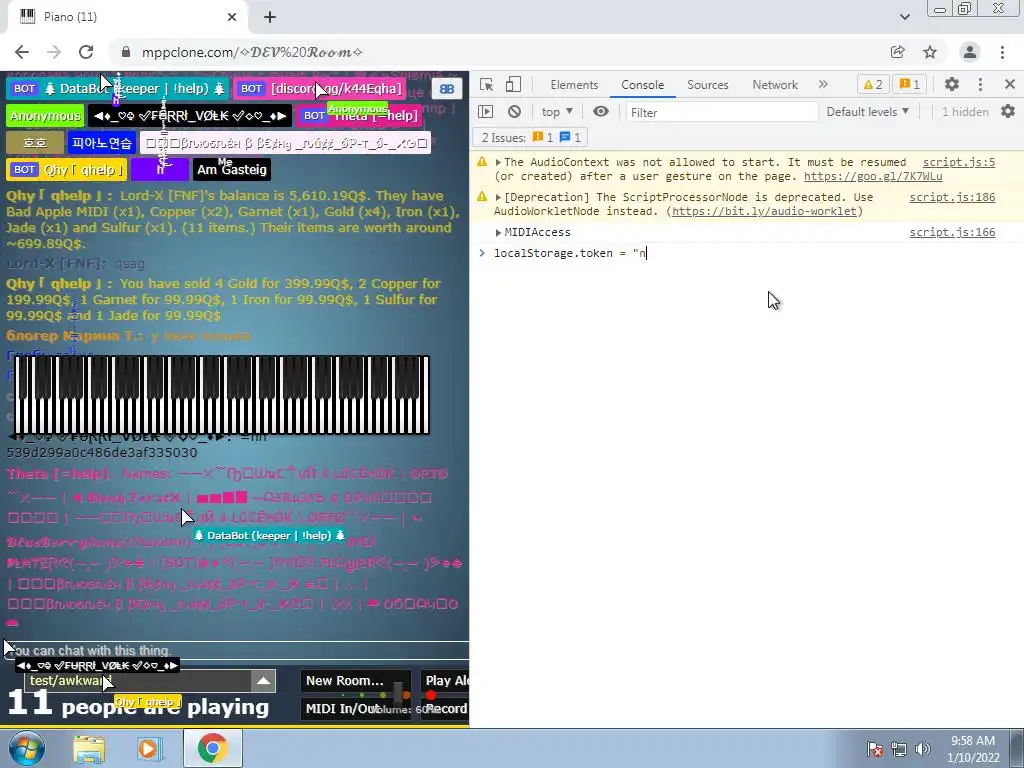Open the room list dropdown arrow
1024x768 pixels.
coord(263,681)
